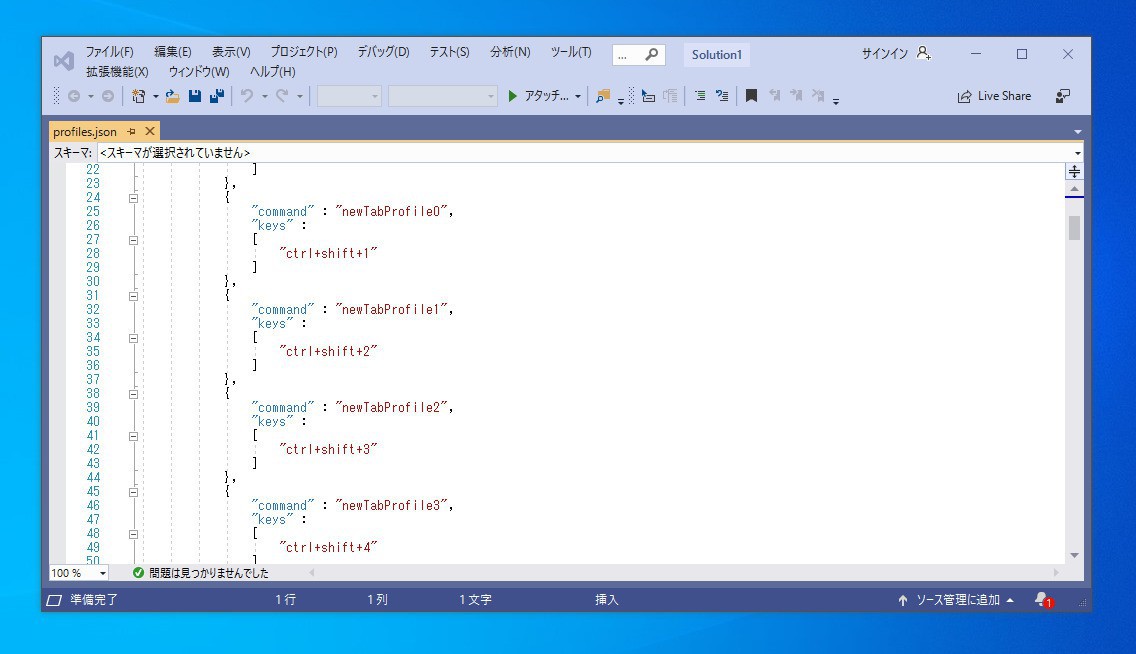The height and width of the screenshot is (654, 1136).
Task: Click the "newTabProfile0" value in the code
Action: [391, 211]
